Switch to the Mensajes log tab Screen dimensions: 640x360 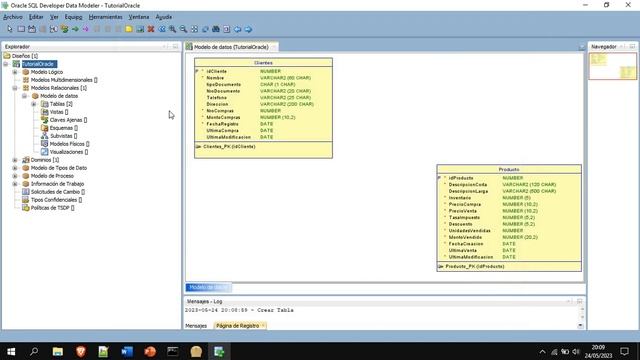[x=196, y=326]
